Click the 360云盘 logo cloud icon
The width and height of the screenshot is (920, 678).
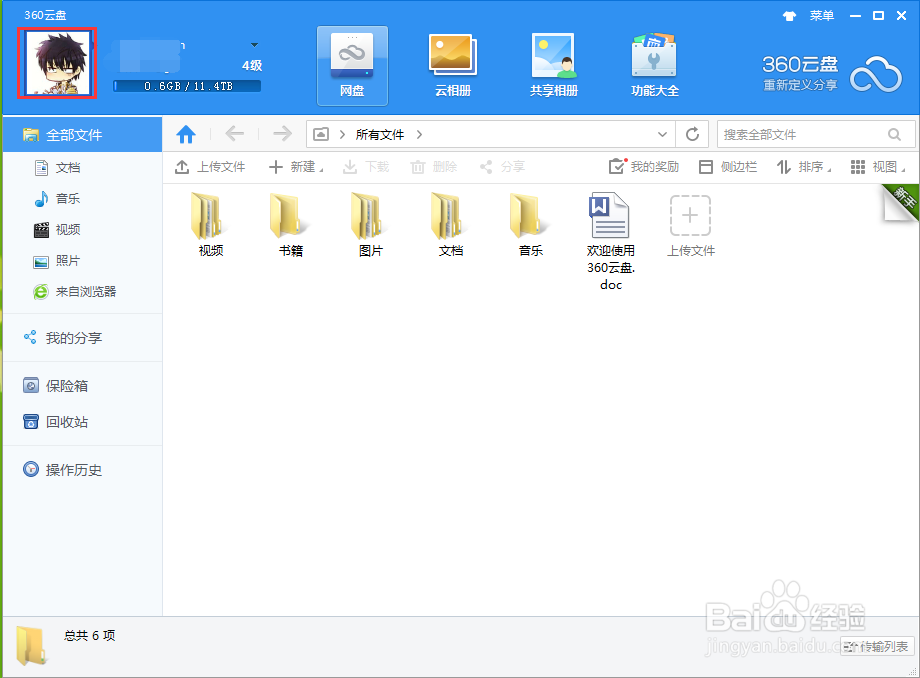coord(875,74)
